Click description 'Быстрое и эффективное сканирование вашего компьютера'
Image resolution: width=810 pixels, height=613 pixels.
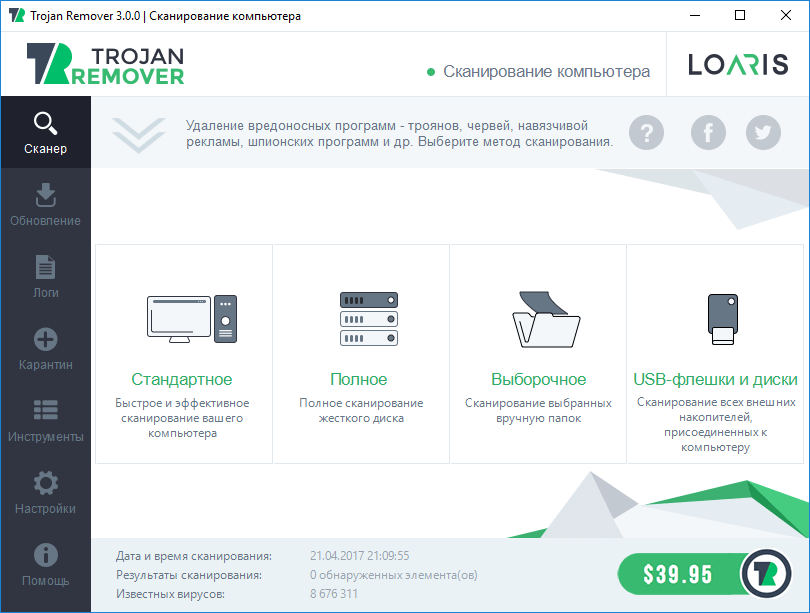[x=182, y=418]
